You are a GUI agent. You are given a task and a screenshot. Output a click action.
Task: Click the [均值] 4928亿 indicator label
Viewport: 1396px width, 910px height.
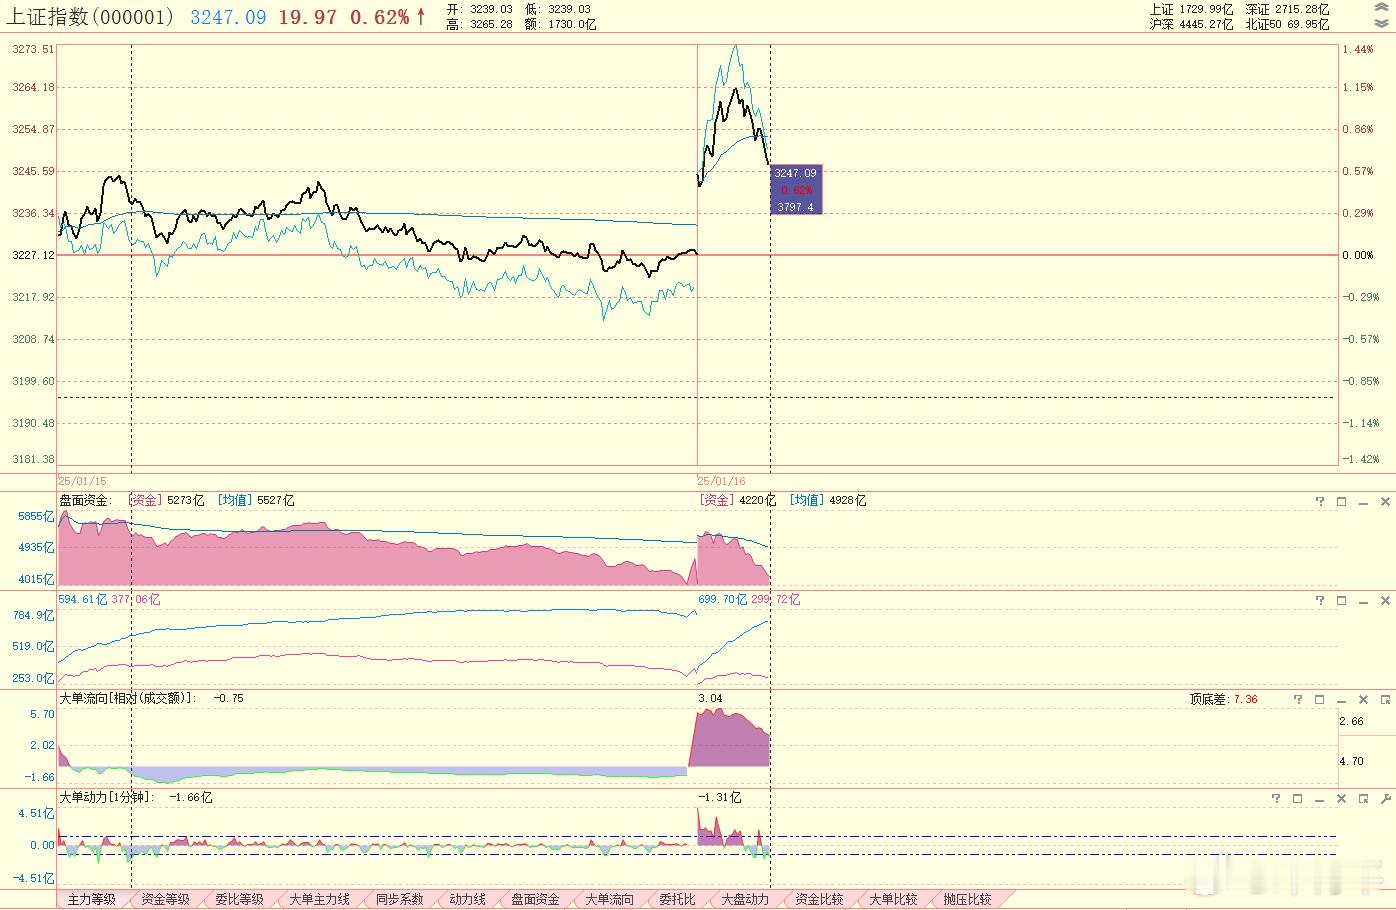point(828,500)
